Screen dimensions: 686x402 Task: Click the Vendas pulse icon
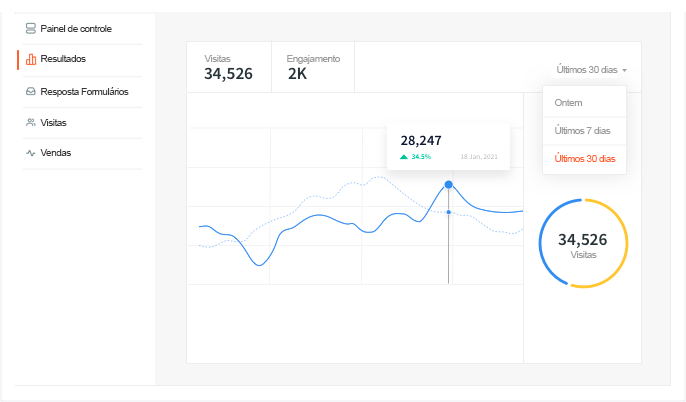click(31, 153)
